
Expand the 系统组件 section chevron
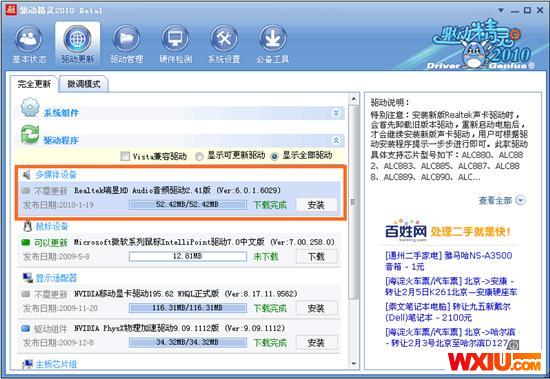[336, 113]
